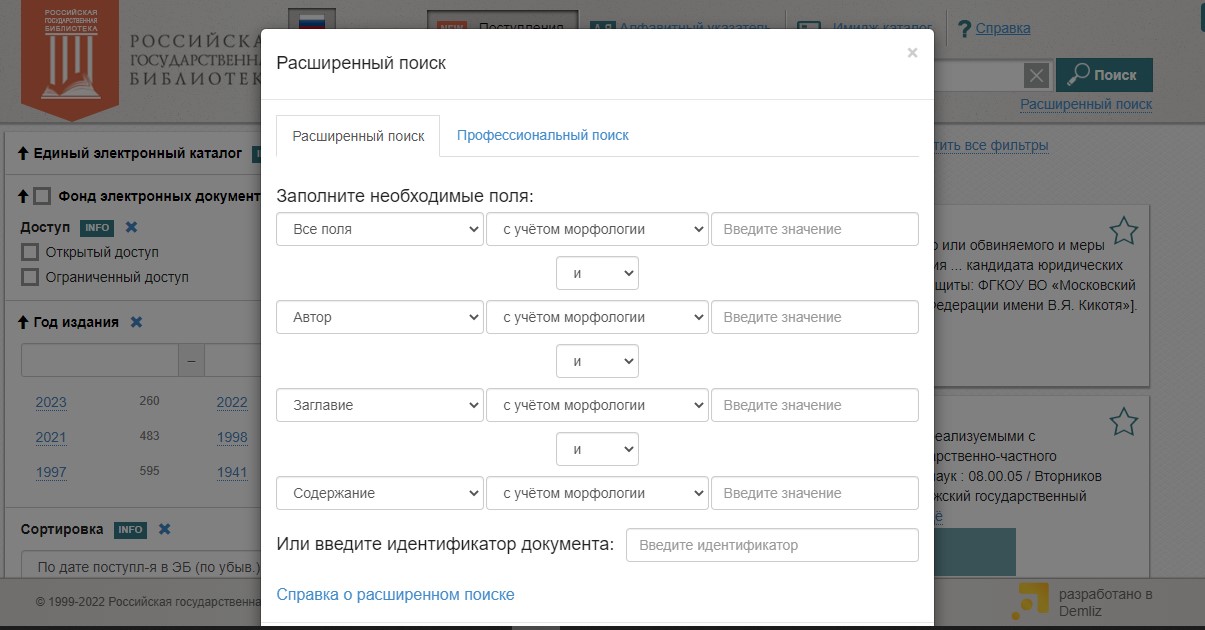Switch to Расширенный поиск tab
Viewport: 1205px width, 630px height.
(x=358, y=136)
